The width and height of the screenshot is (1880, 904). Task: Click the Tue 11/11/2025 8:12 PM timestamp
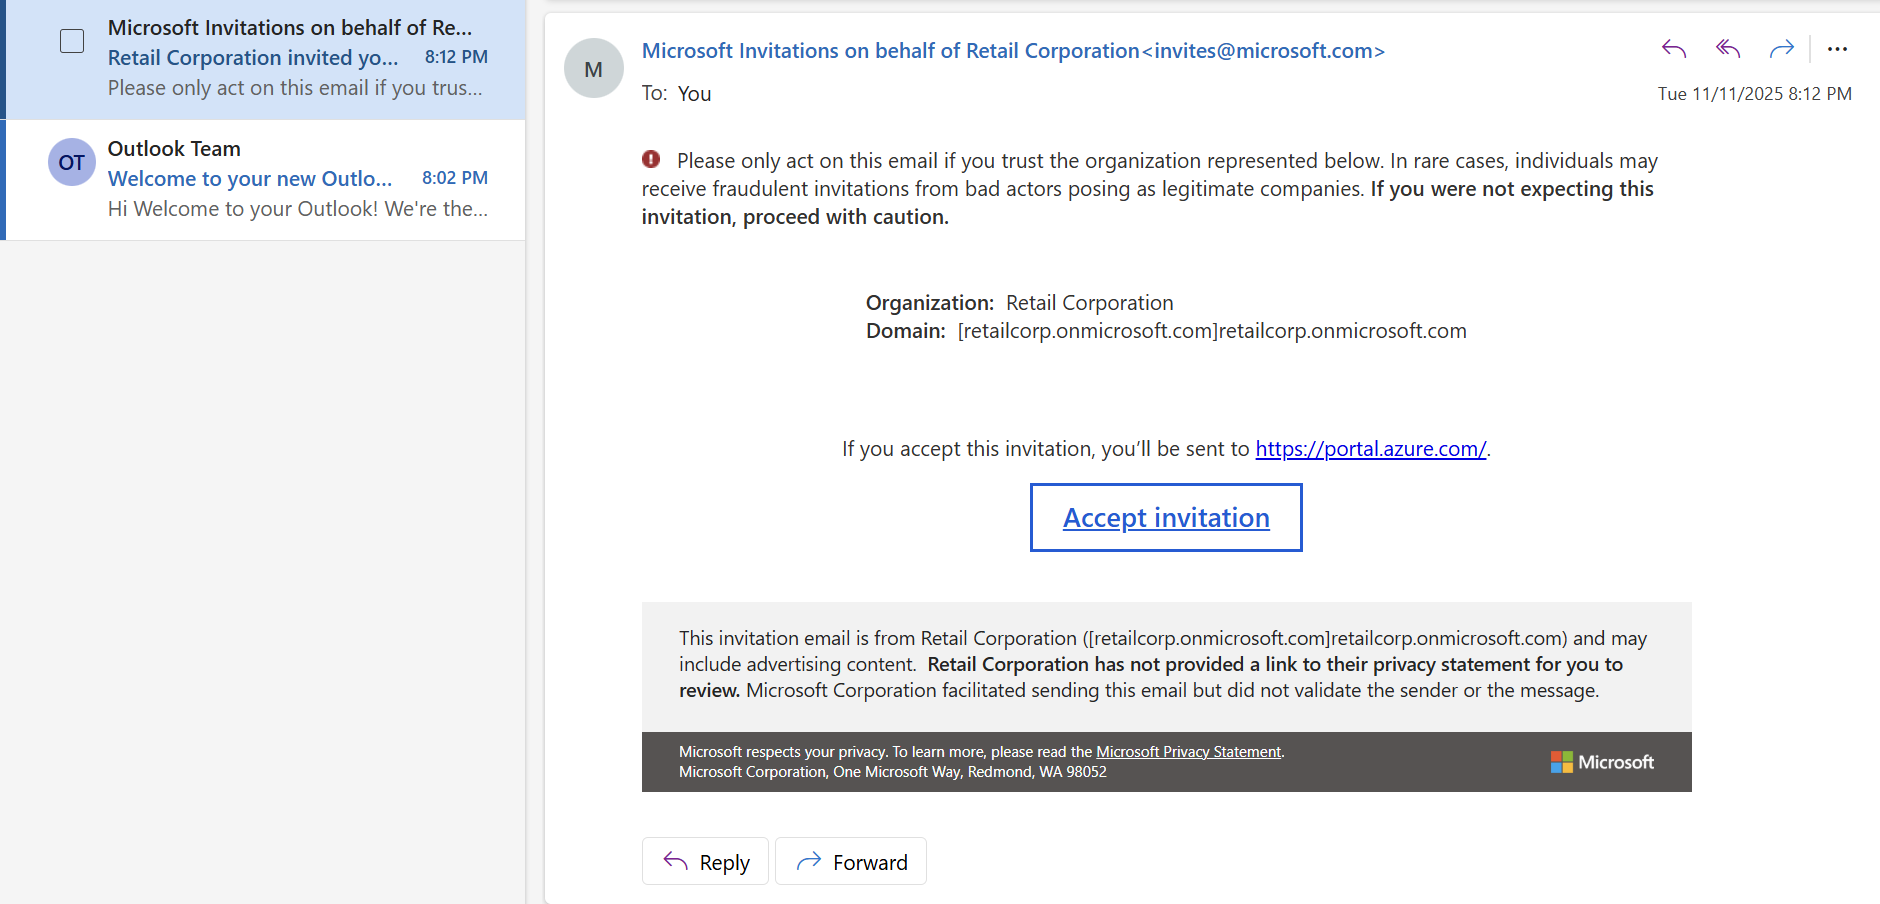1754,94
